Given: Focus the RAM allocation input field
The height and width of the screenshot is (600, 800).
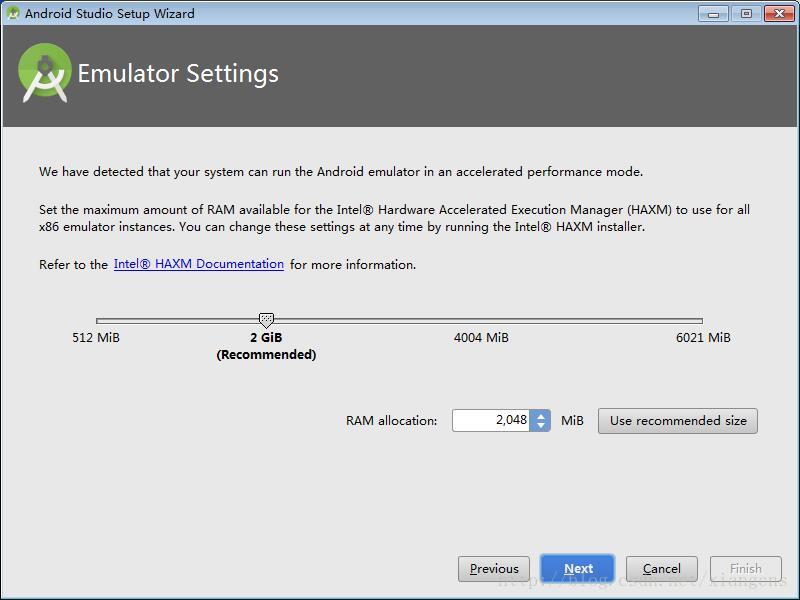Looking at the screenshot, I should coord(491,420).
